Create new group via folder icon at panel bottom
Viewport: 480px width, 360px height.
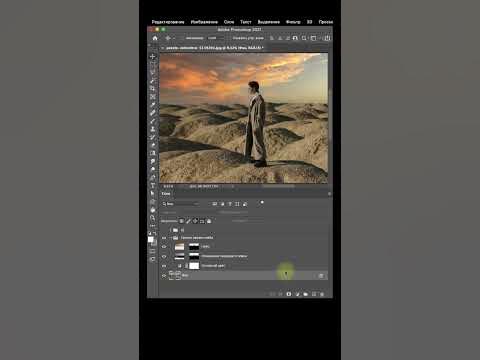pos(306,294)
